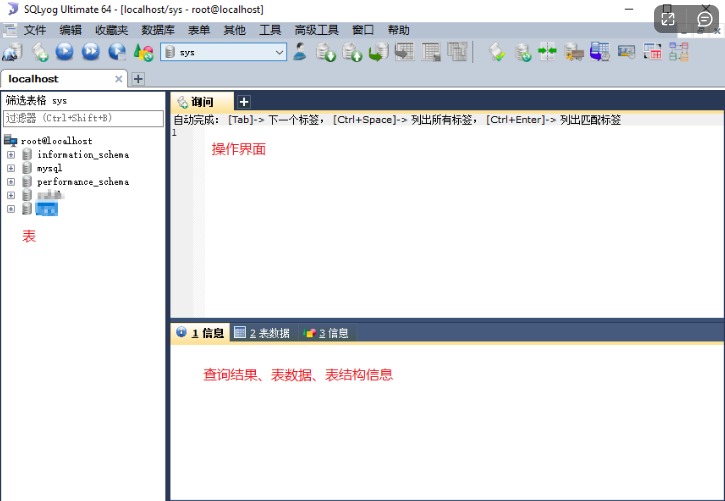Click the database icon with green down arrow
Image resolution: width=725 pixels, height=501 pixels.
326,52
